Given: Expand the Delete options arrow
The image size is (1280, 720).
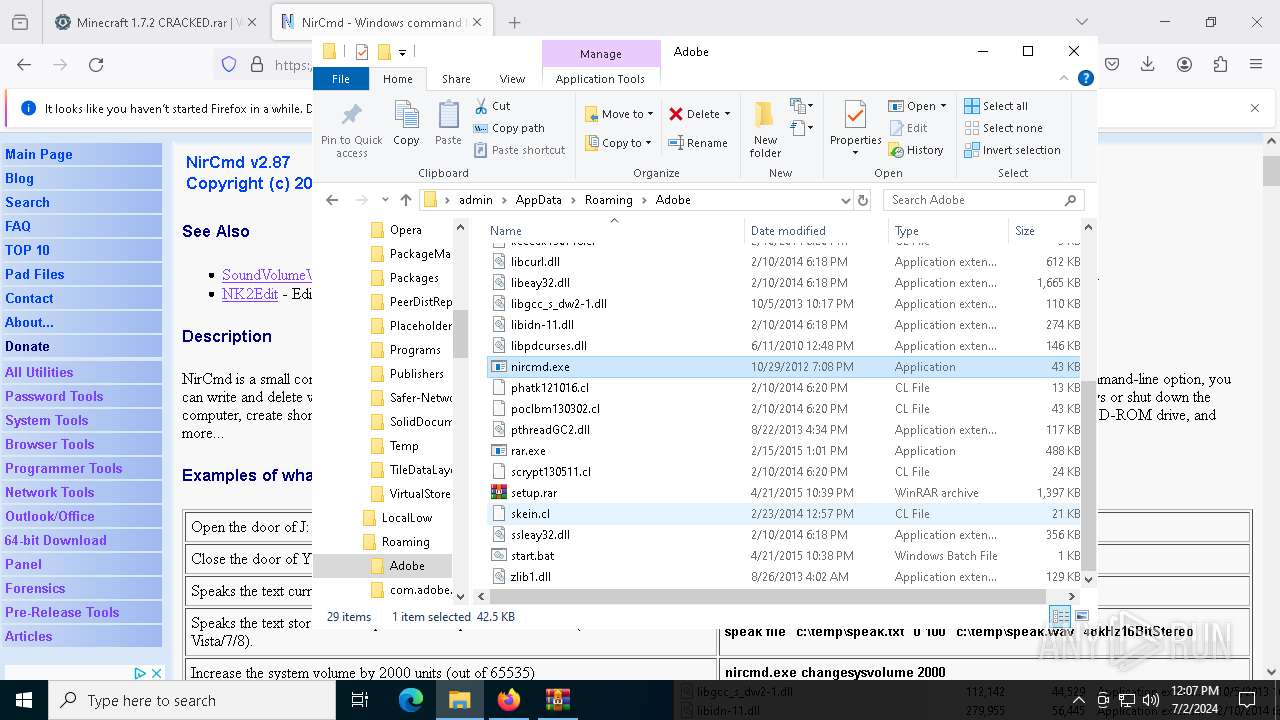Looking at the screenshot, I should coord(727,114).
